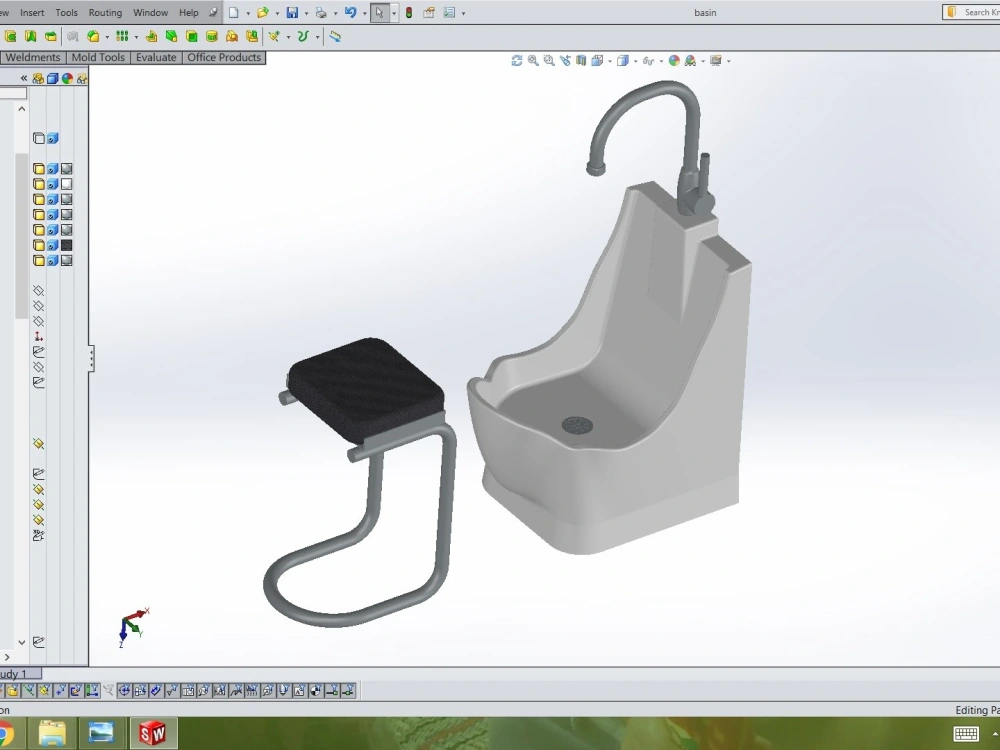Toggle display mode of second body row
The image size is (1000, 750).
point(52,184)
